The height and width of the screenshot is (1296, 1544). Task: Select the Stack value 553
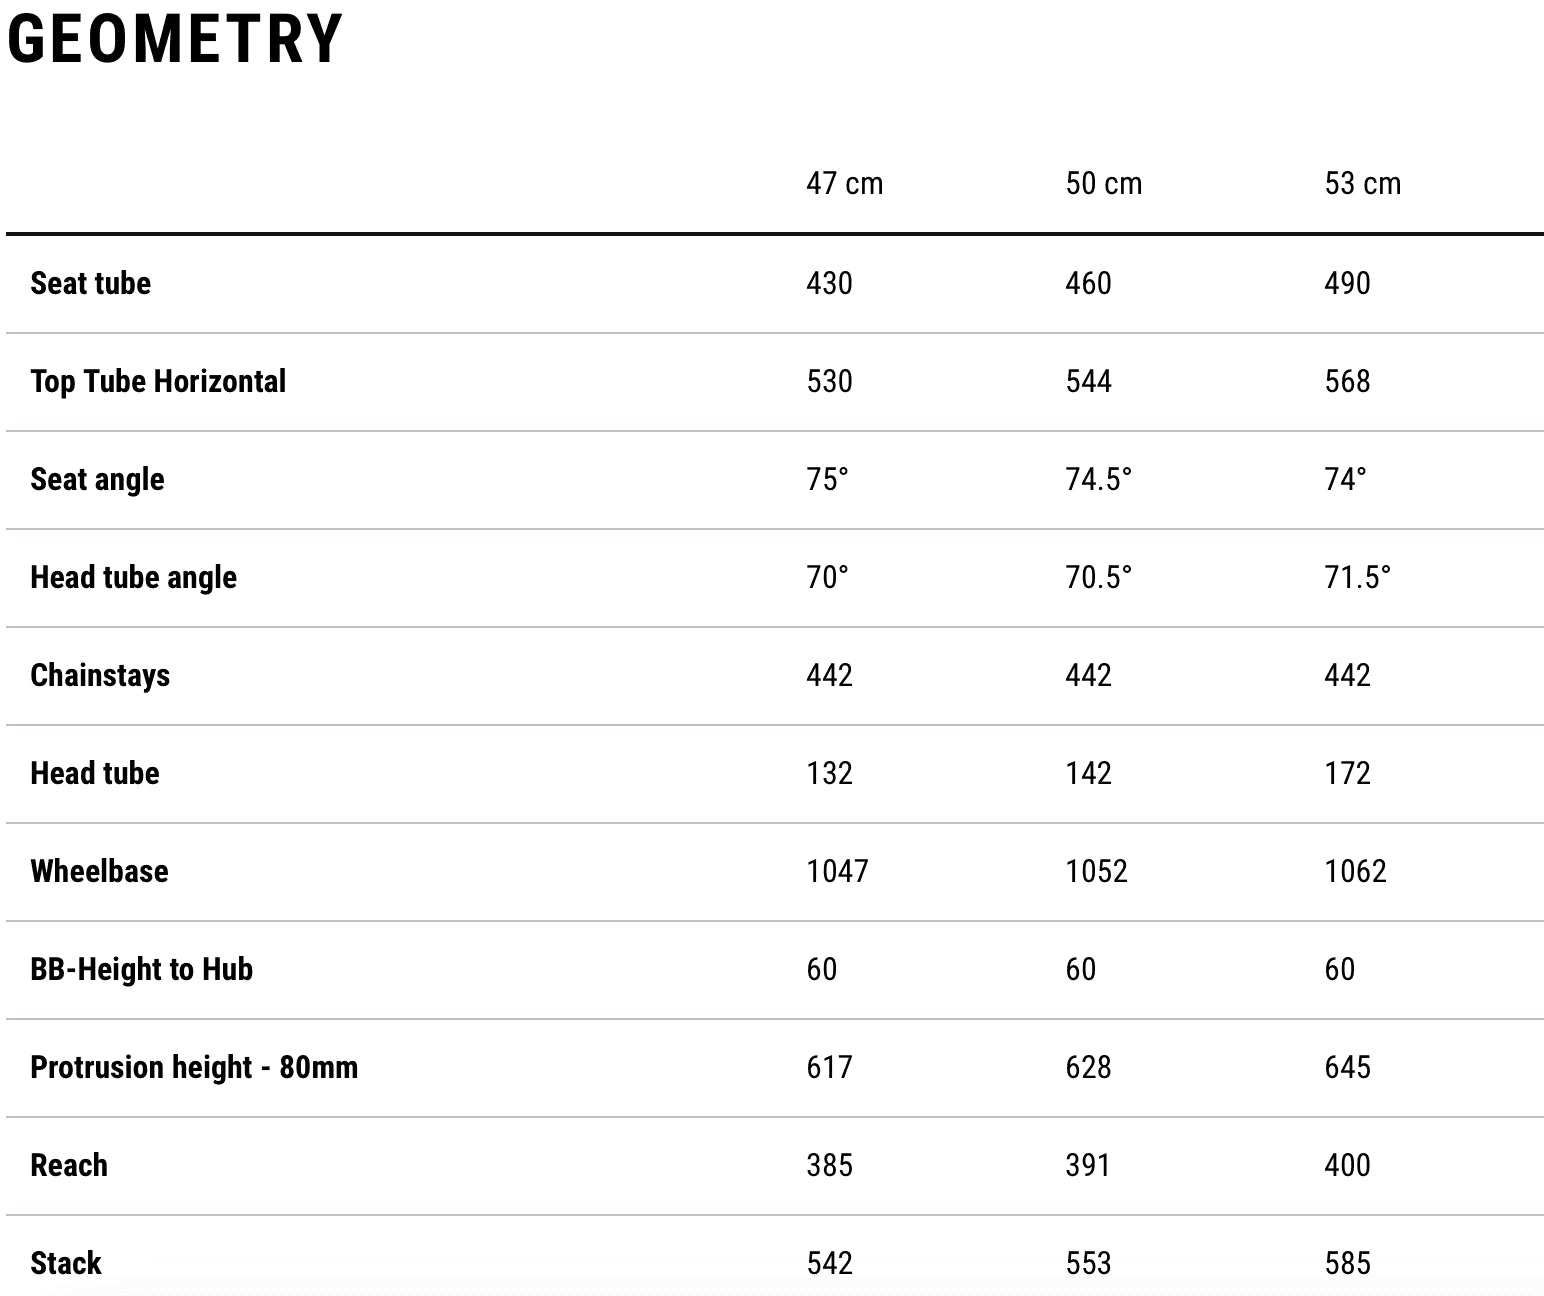tap(1088, 1263)
